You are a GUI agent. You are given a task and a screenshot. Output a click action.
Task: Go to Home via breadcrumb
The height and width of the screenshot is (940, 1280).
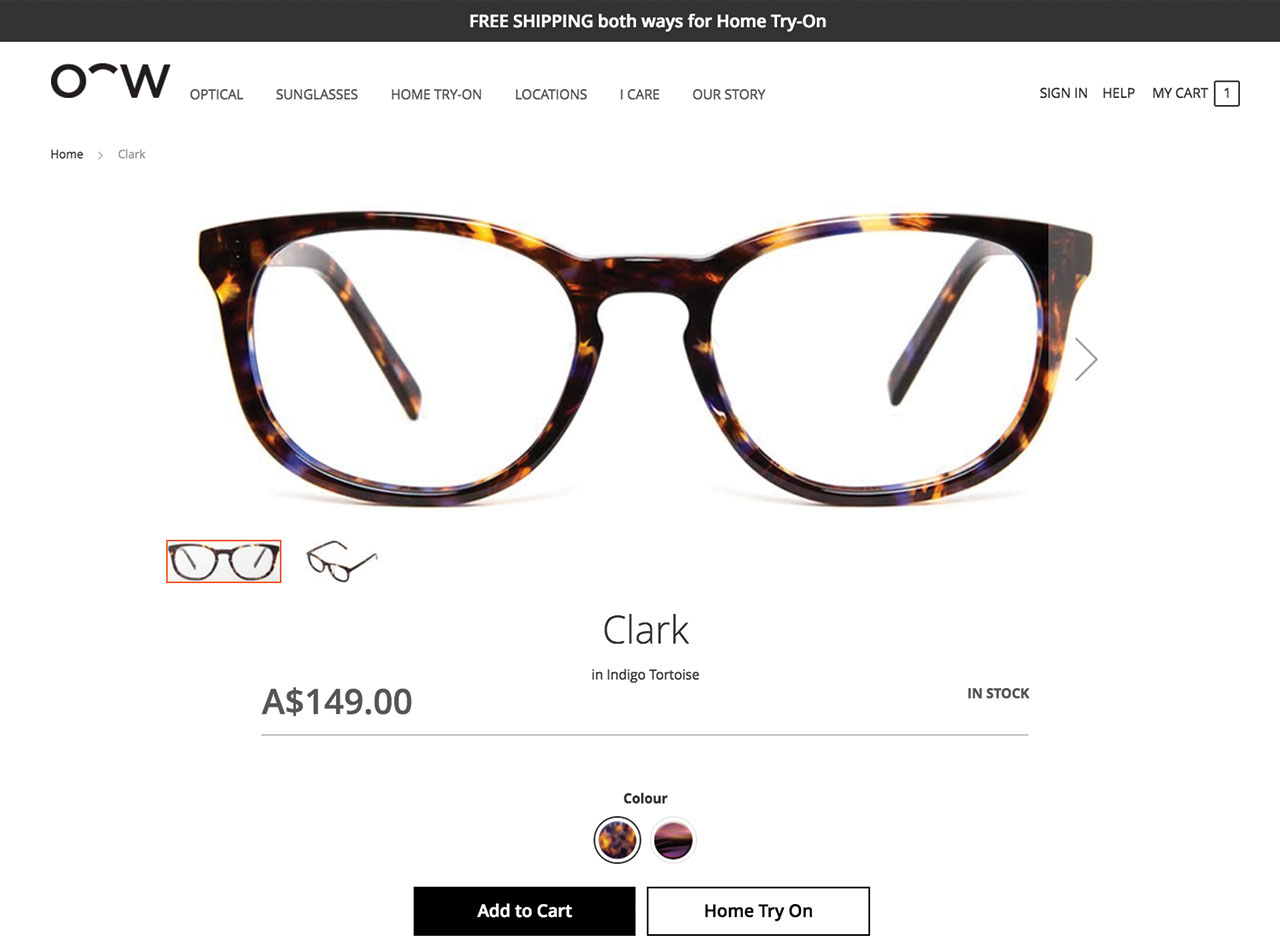(x=67, y=154)
